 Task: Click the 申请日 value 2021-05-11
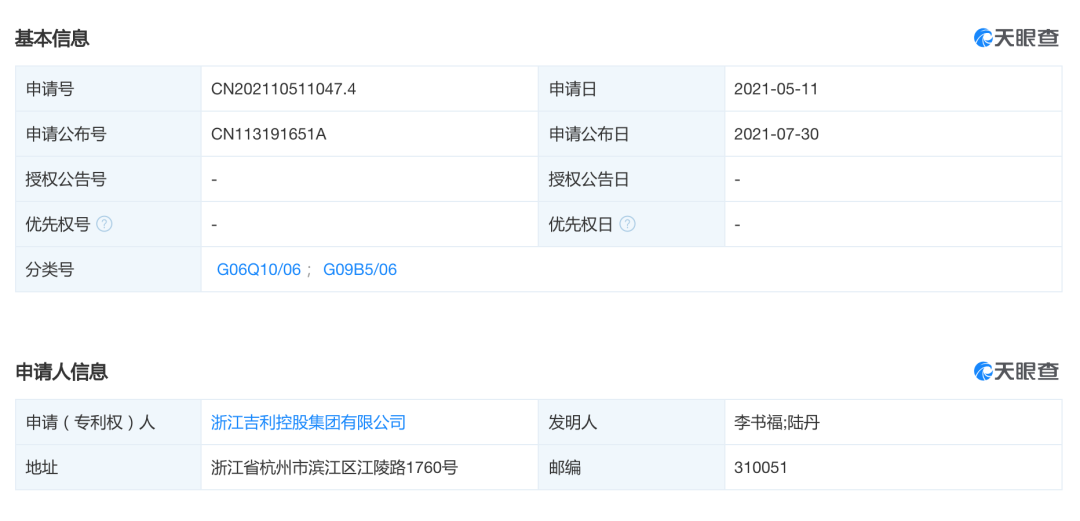(776, 89)
